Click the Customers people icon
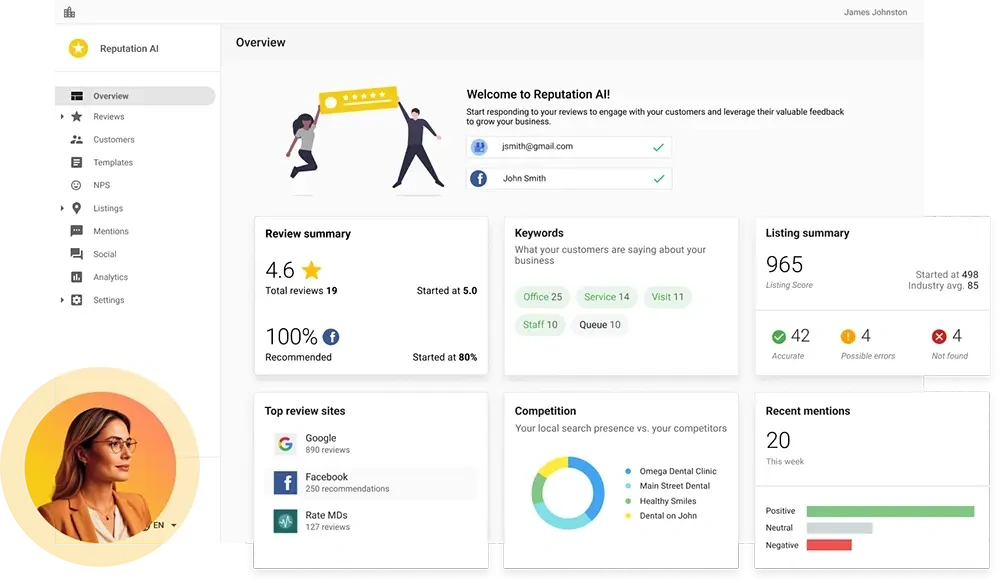The height and width of the screenshot is (583, 1000). pyautogui.click(x=77, y=139)
